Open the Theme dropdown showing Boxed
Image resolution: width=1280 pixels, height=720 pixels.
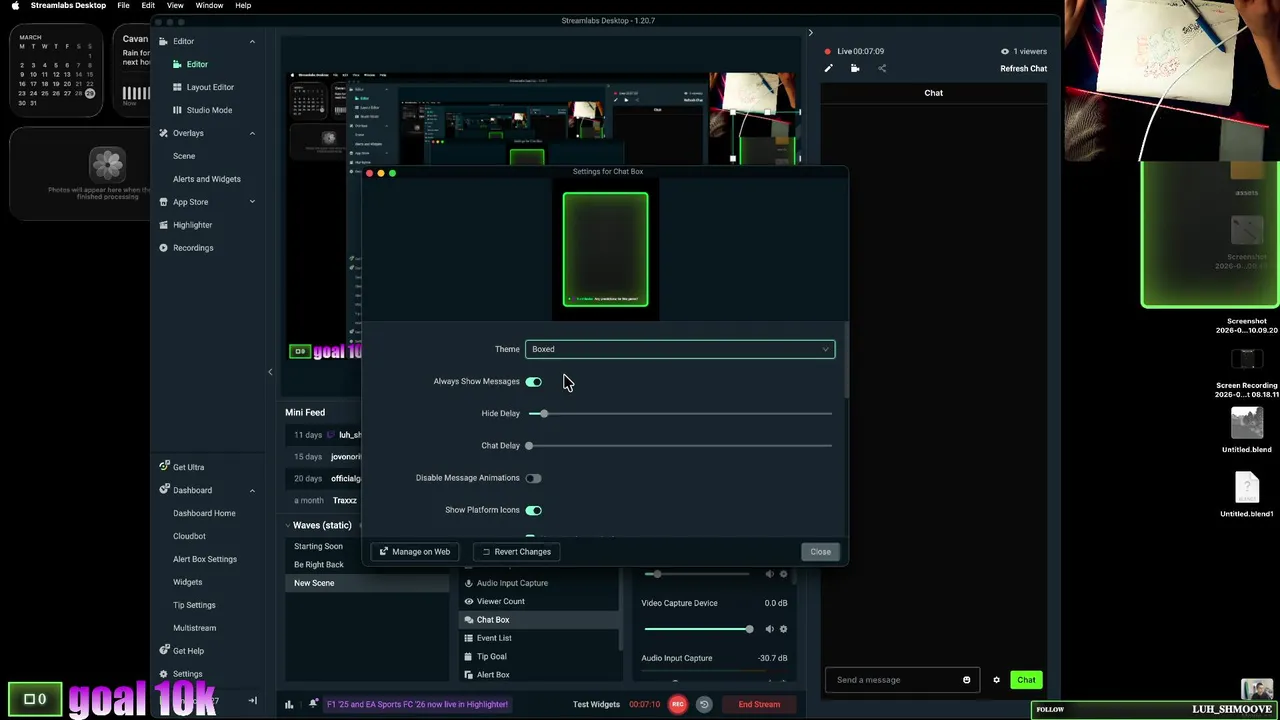[680, 349]
